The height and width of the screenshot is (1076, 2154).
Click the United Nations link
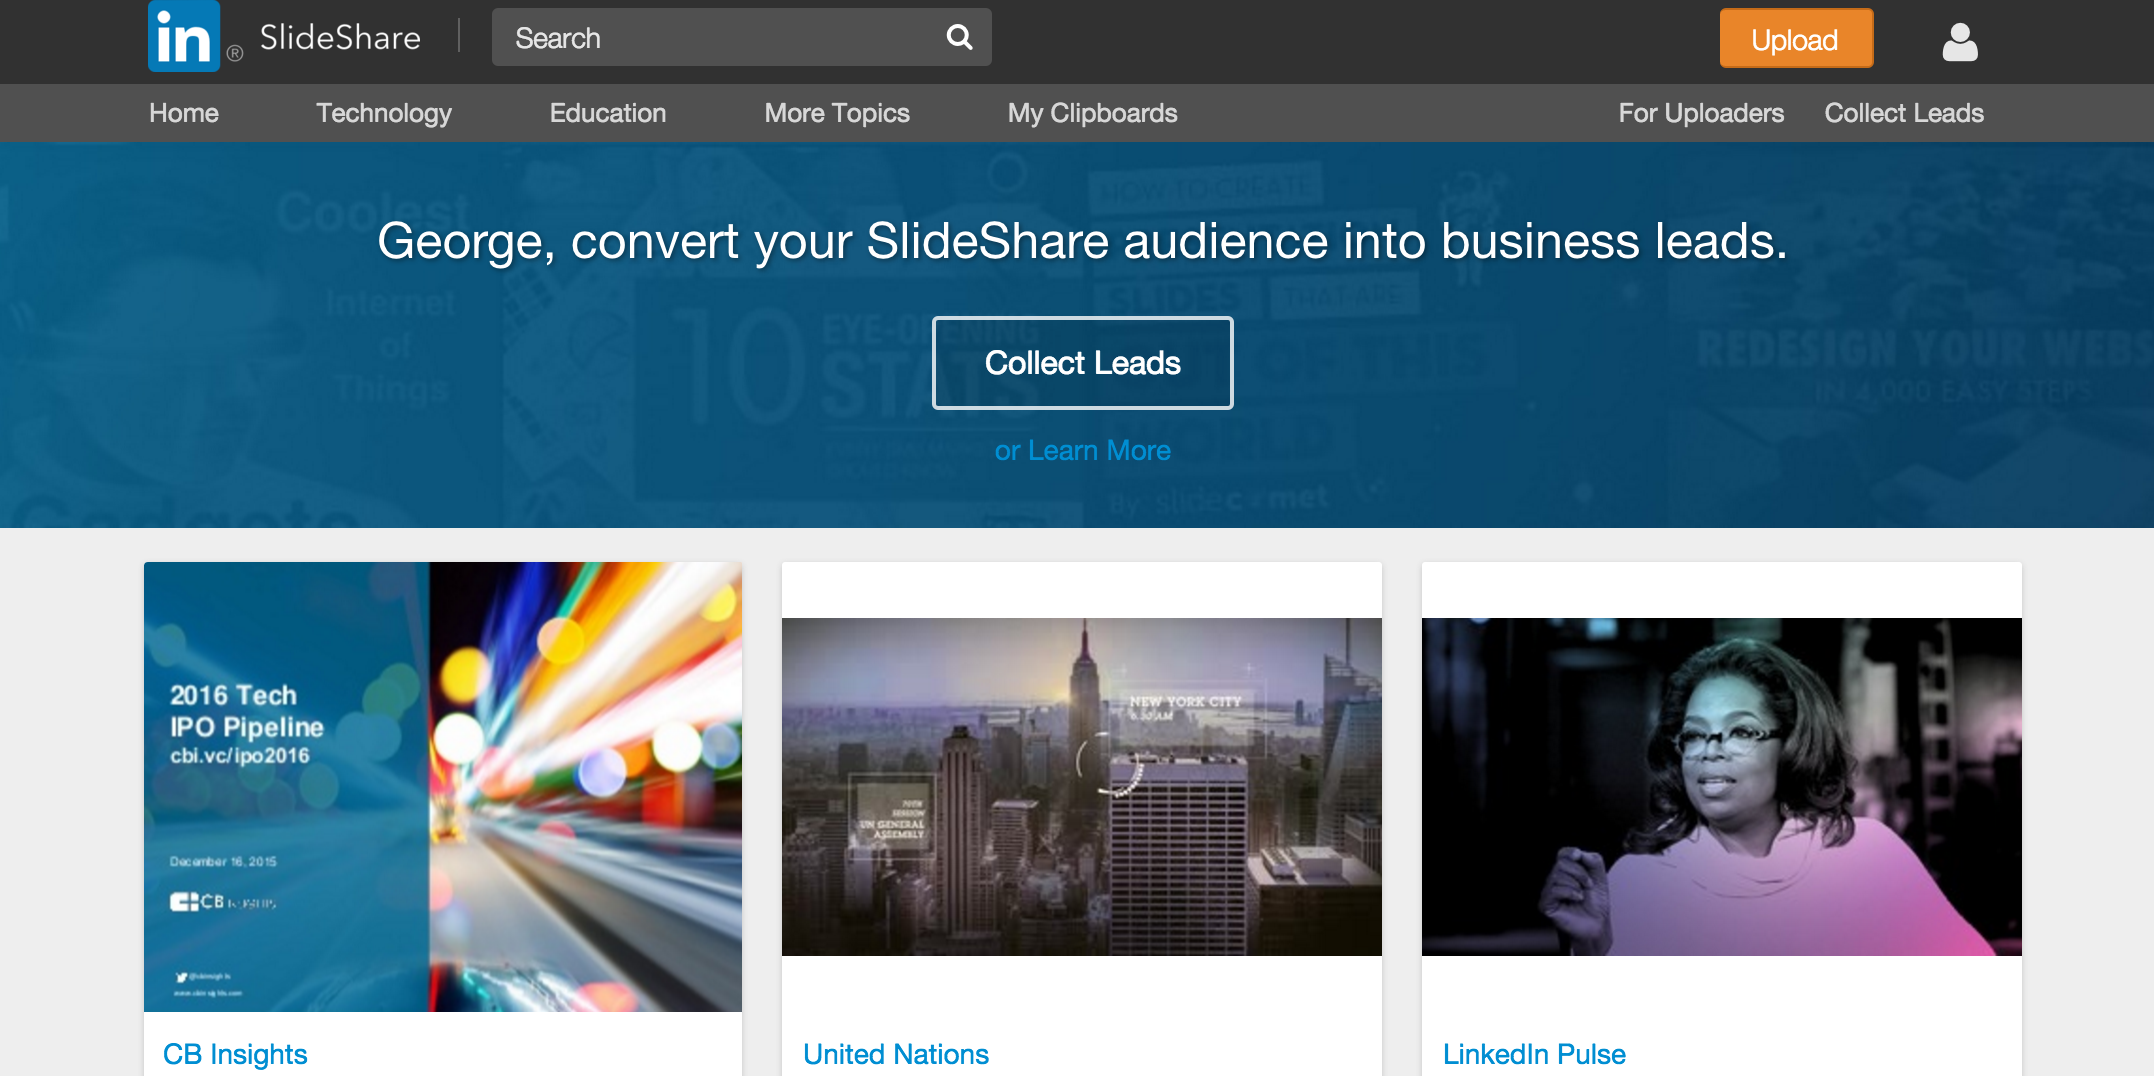(x=896, y=1054)
